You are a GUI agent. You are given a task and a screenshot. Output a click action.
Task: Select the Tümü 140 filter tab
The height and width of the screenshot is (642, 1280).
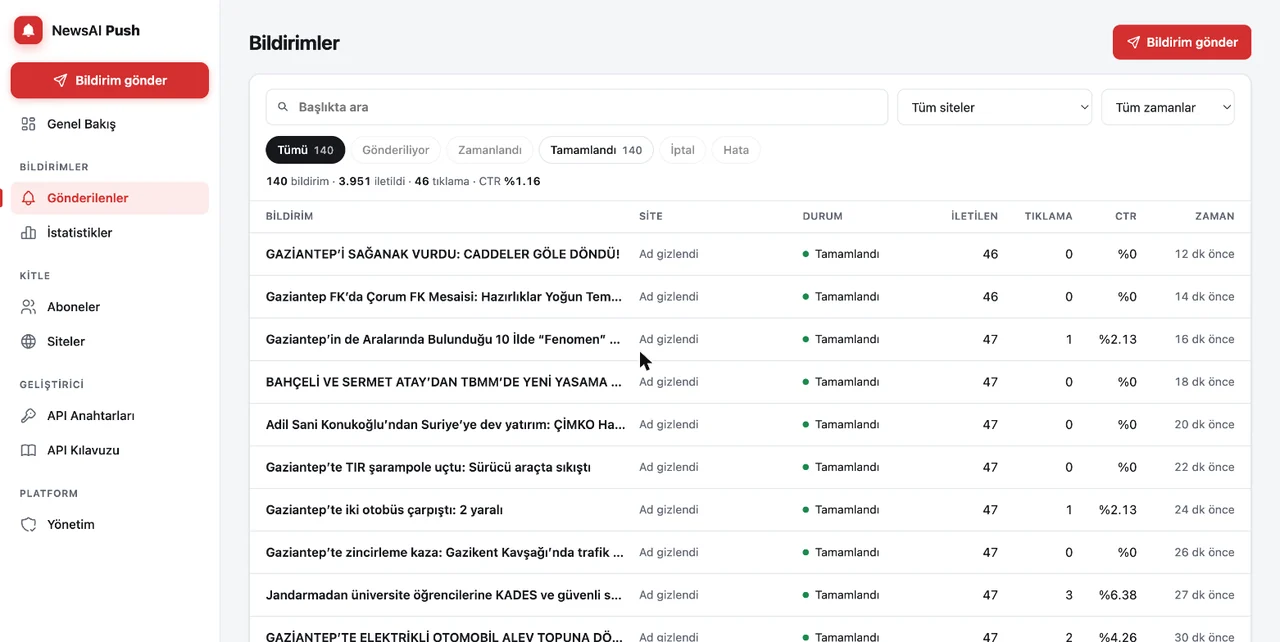(x=305, y=150)
